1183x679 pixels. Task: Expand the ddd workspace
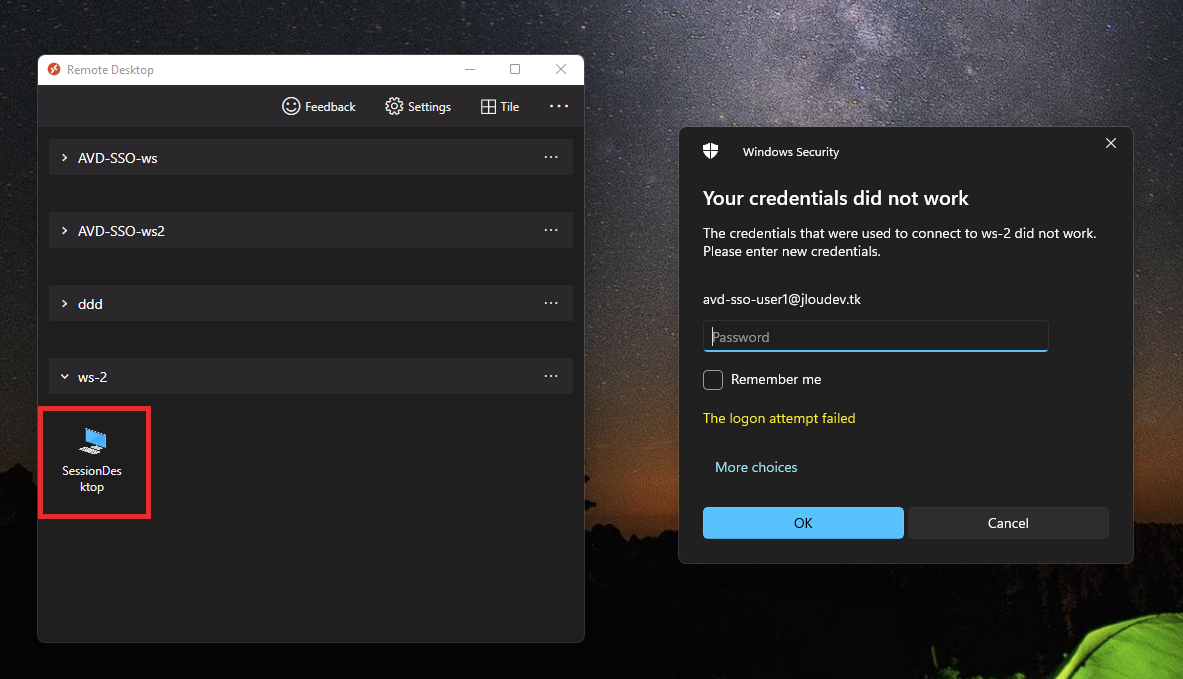click(65, 304)
